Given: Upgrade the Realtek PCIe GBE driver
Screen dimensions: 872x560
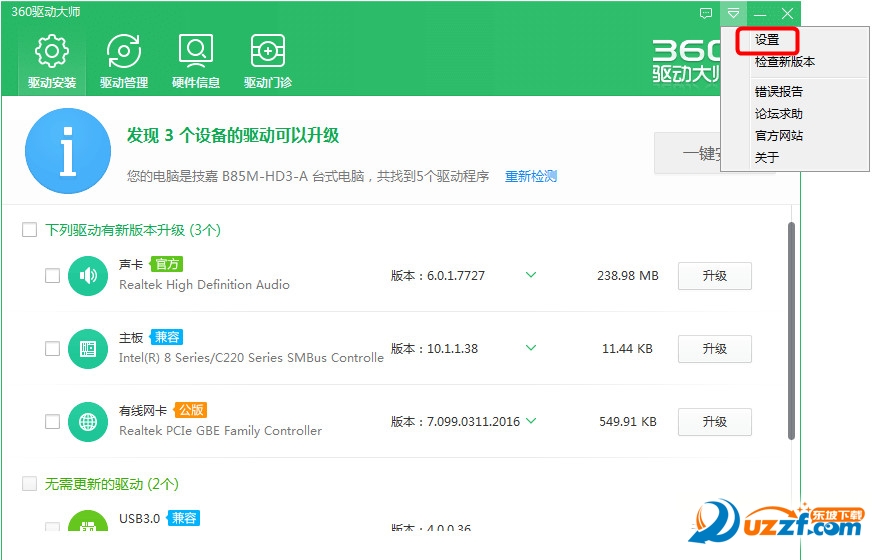Looking at the screenshot, I should pos(715,422).
